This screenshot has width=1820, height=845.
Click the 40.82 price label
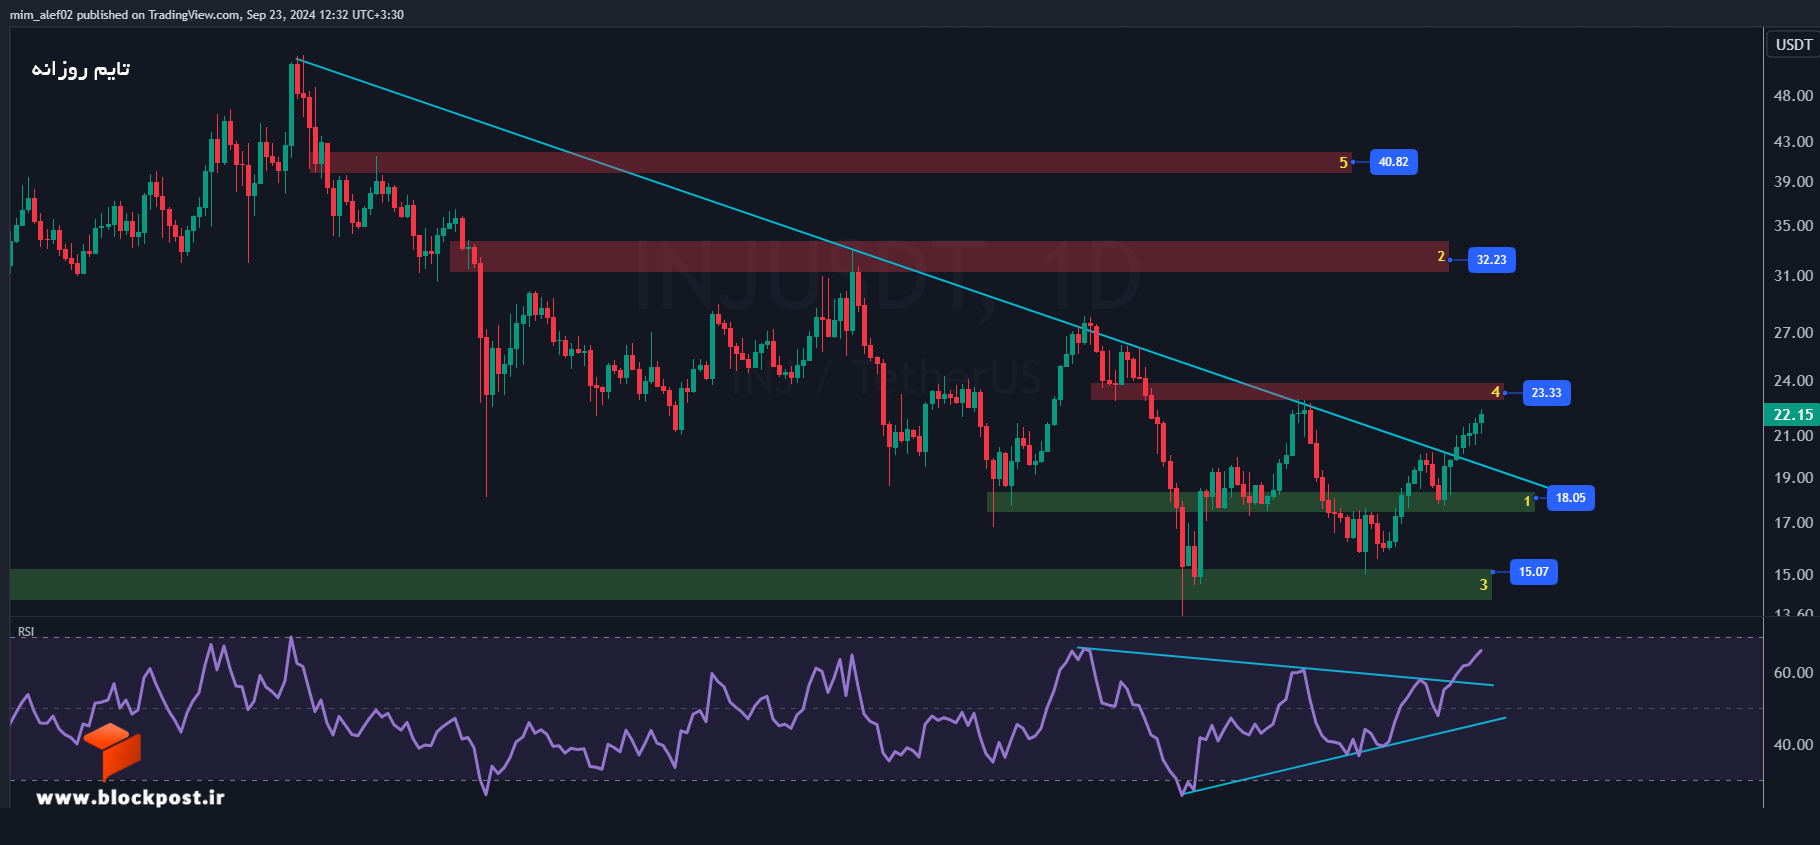click(x=1393, y=162)
